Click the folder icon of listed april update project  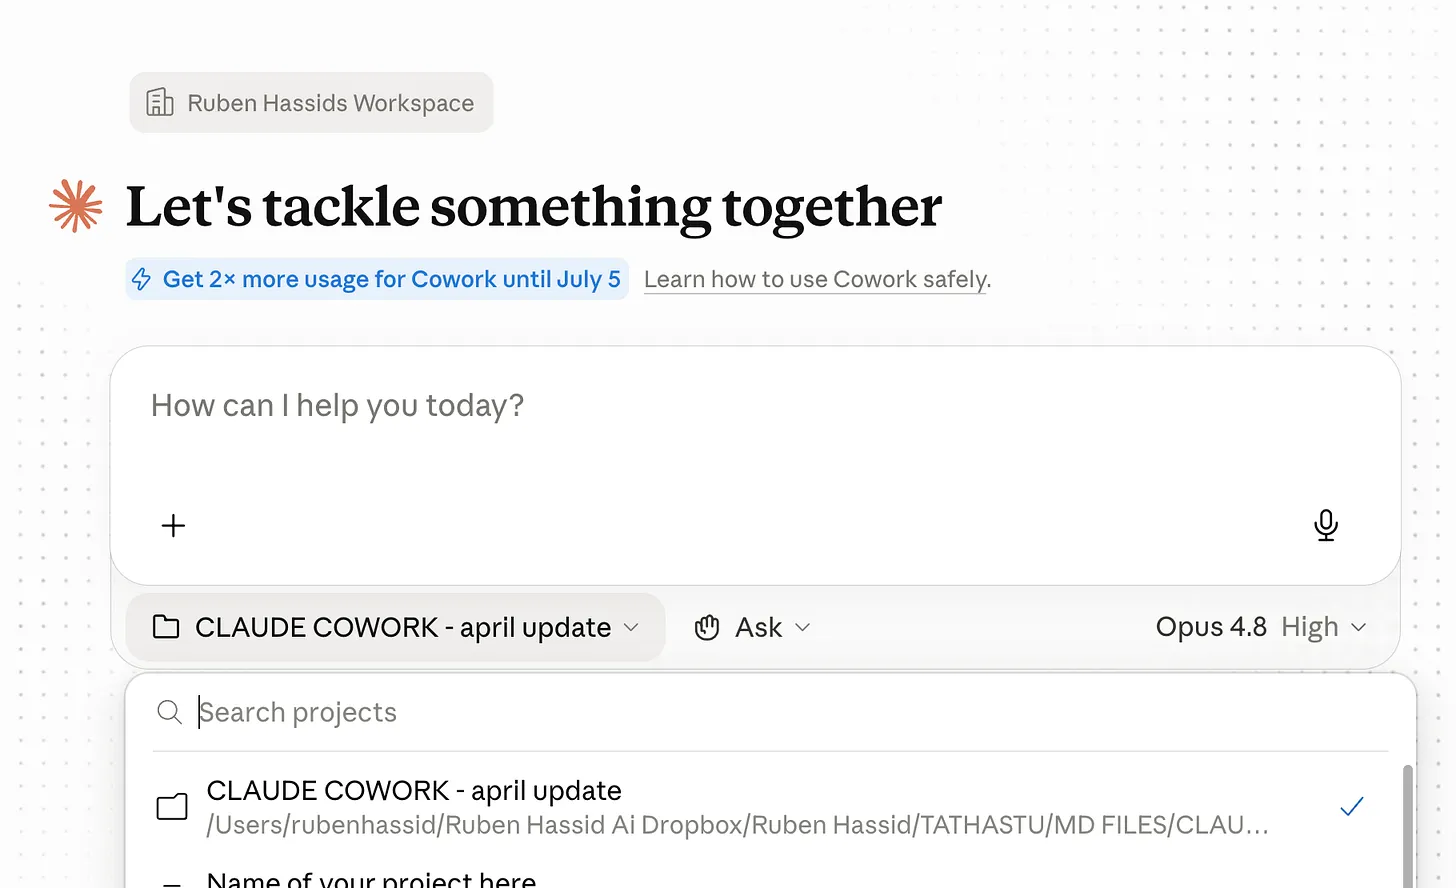[172, 807]
